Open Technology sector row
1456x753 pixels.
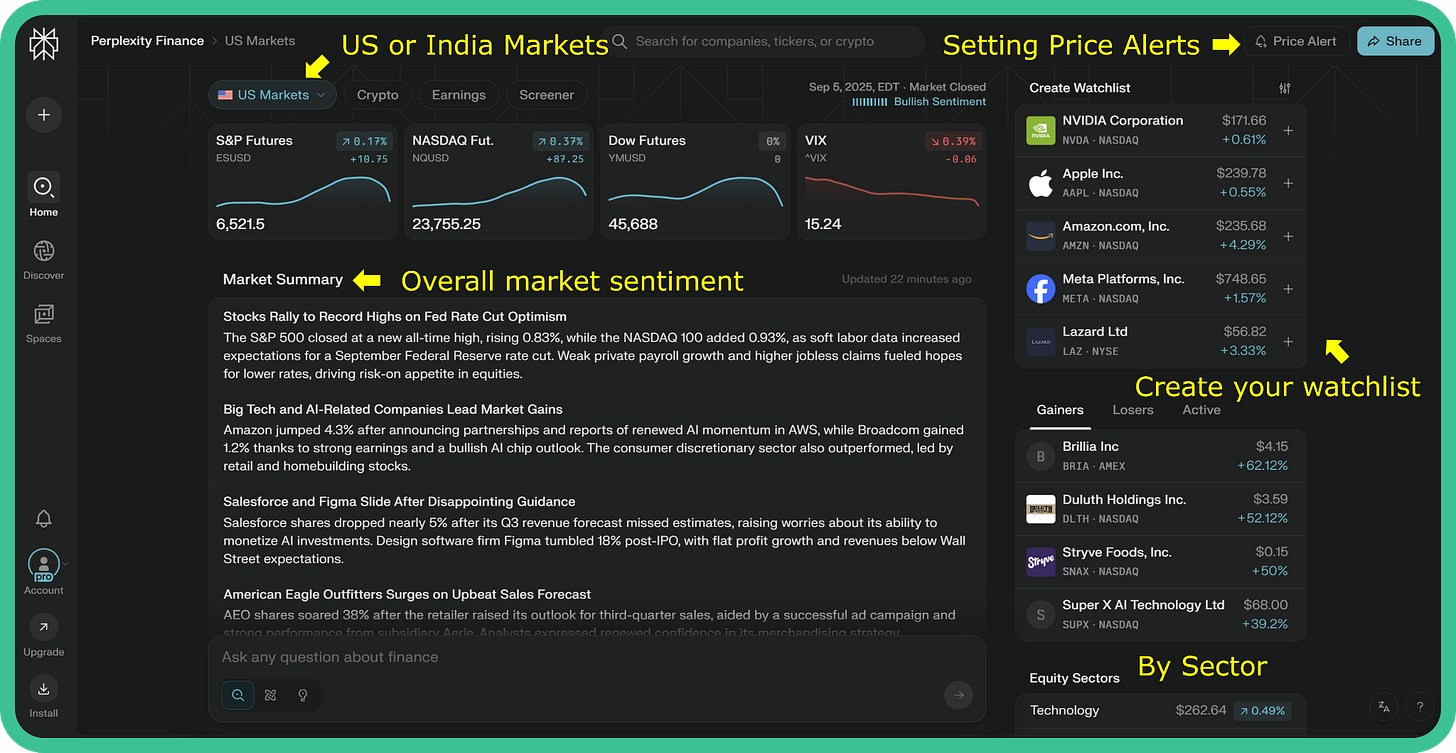click(1160, 711)
